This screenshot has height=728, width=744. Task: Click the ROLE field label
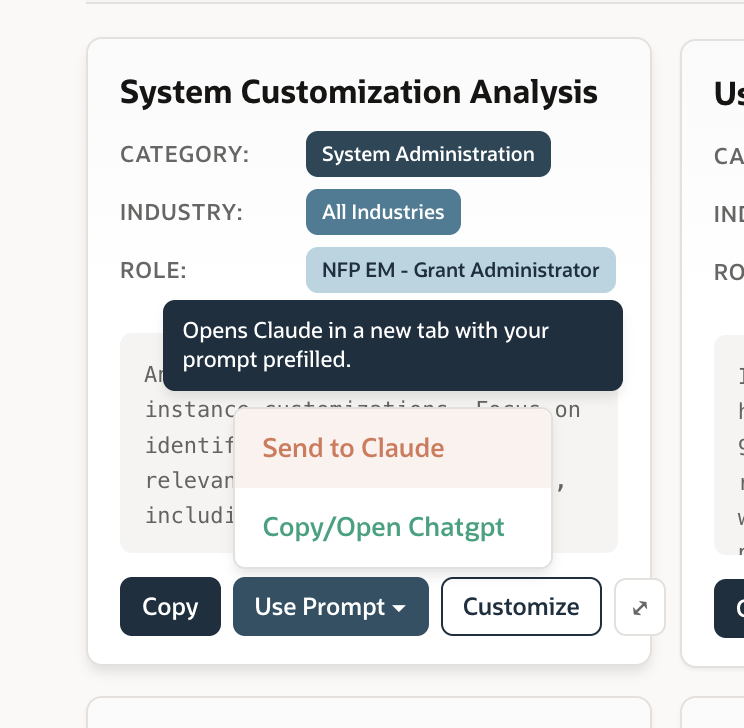point(153,271)
